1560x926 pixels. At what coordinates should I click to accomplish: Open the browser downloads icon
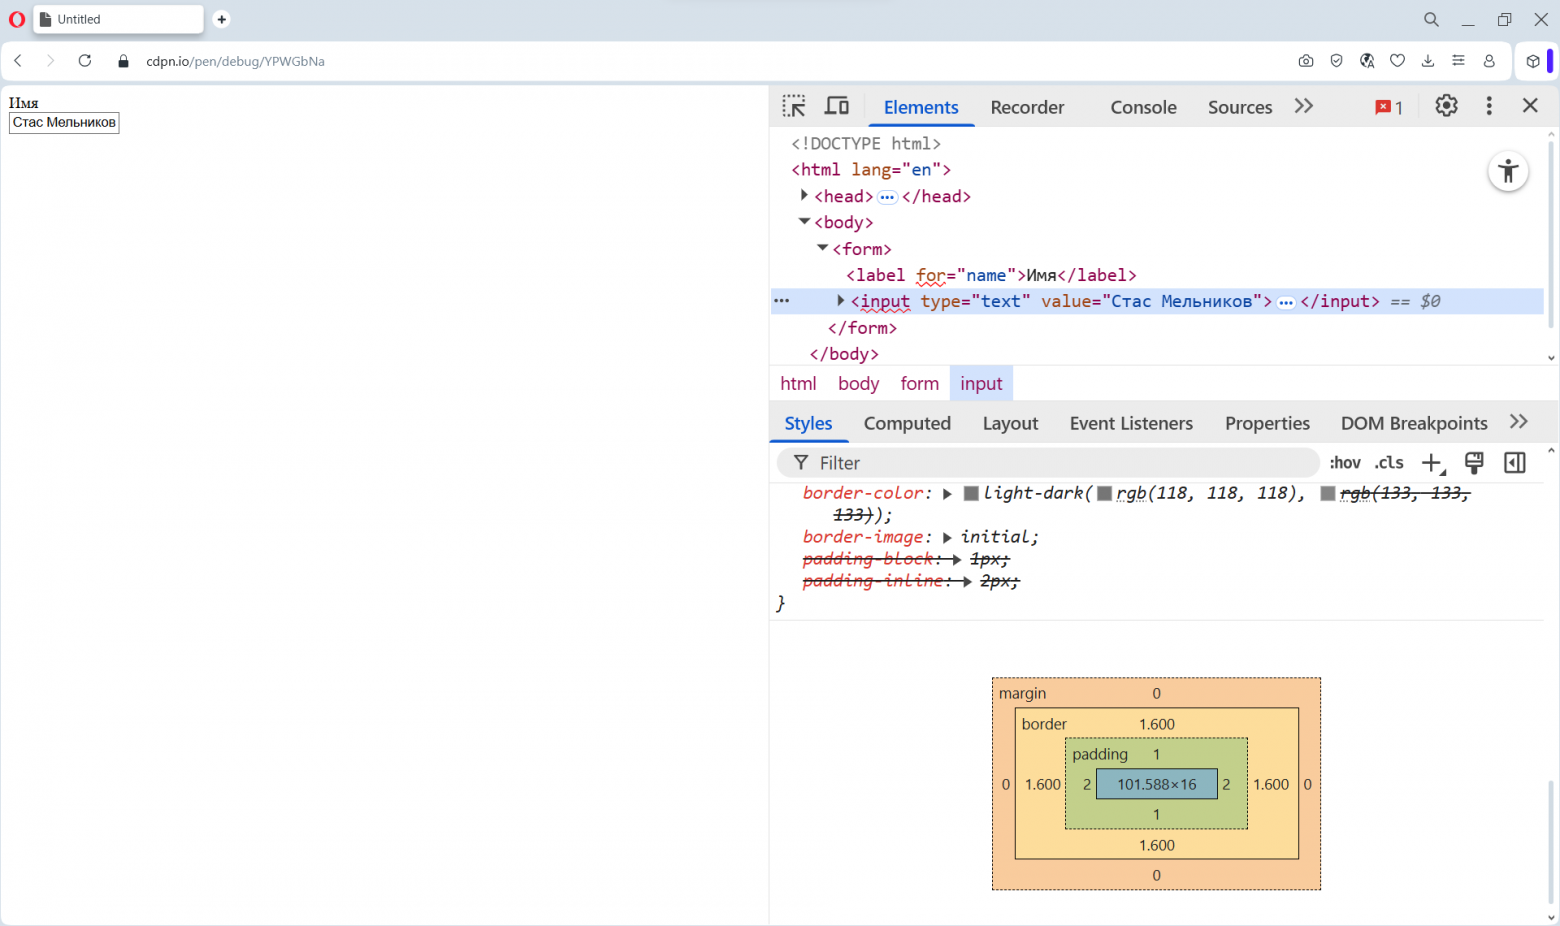pyautogui.click(x=1428, y=61)
